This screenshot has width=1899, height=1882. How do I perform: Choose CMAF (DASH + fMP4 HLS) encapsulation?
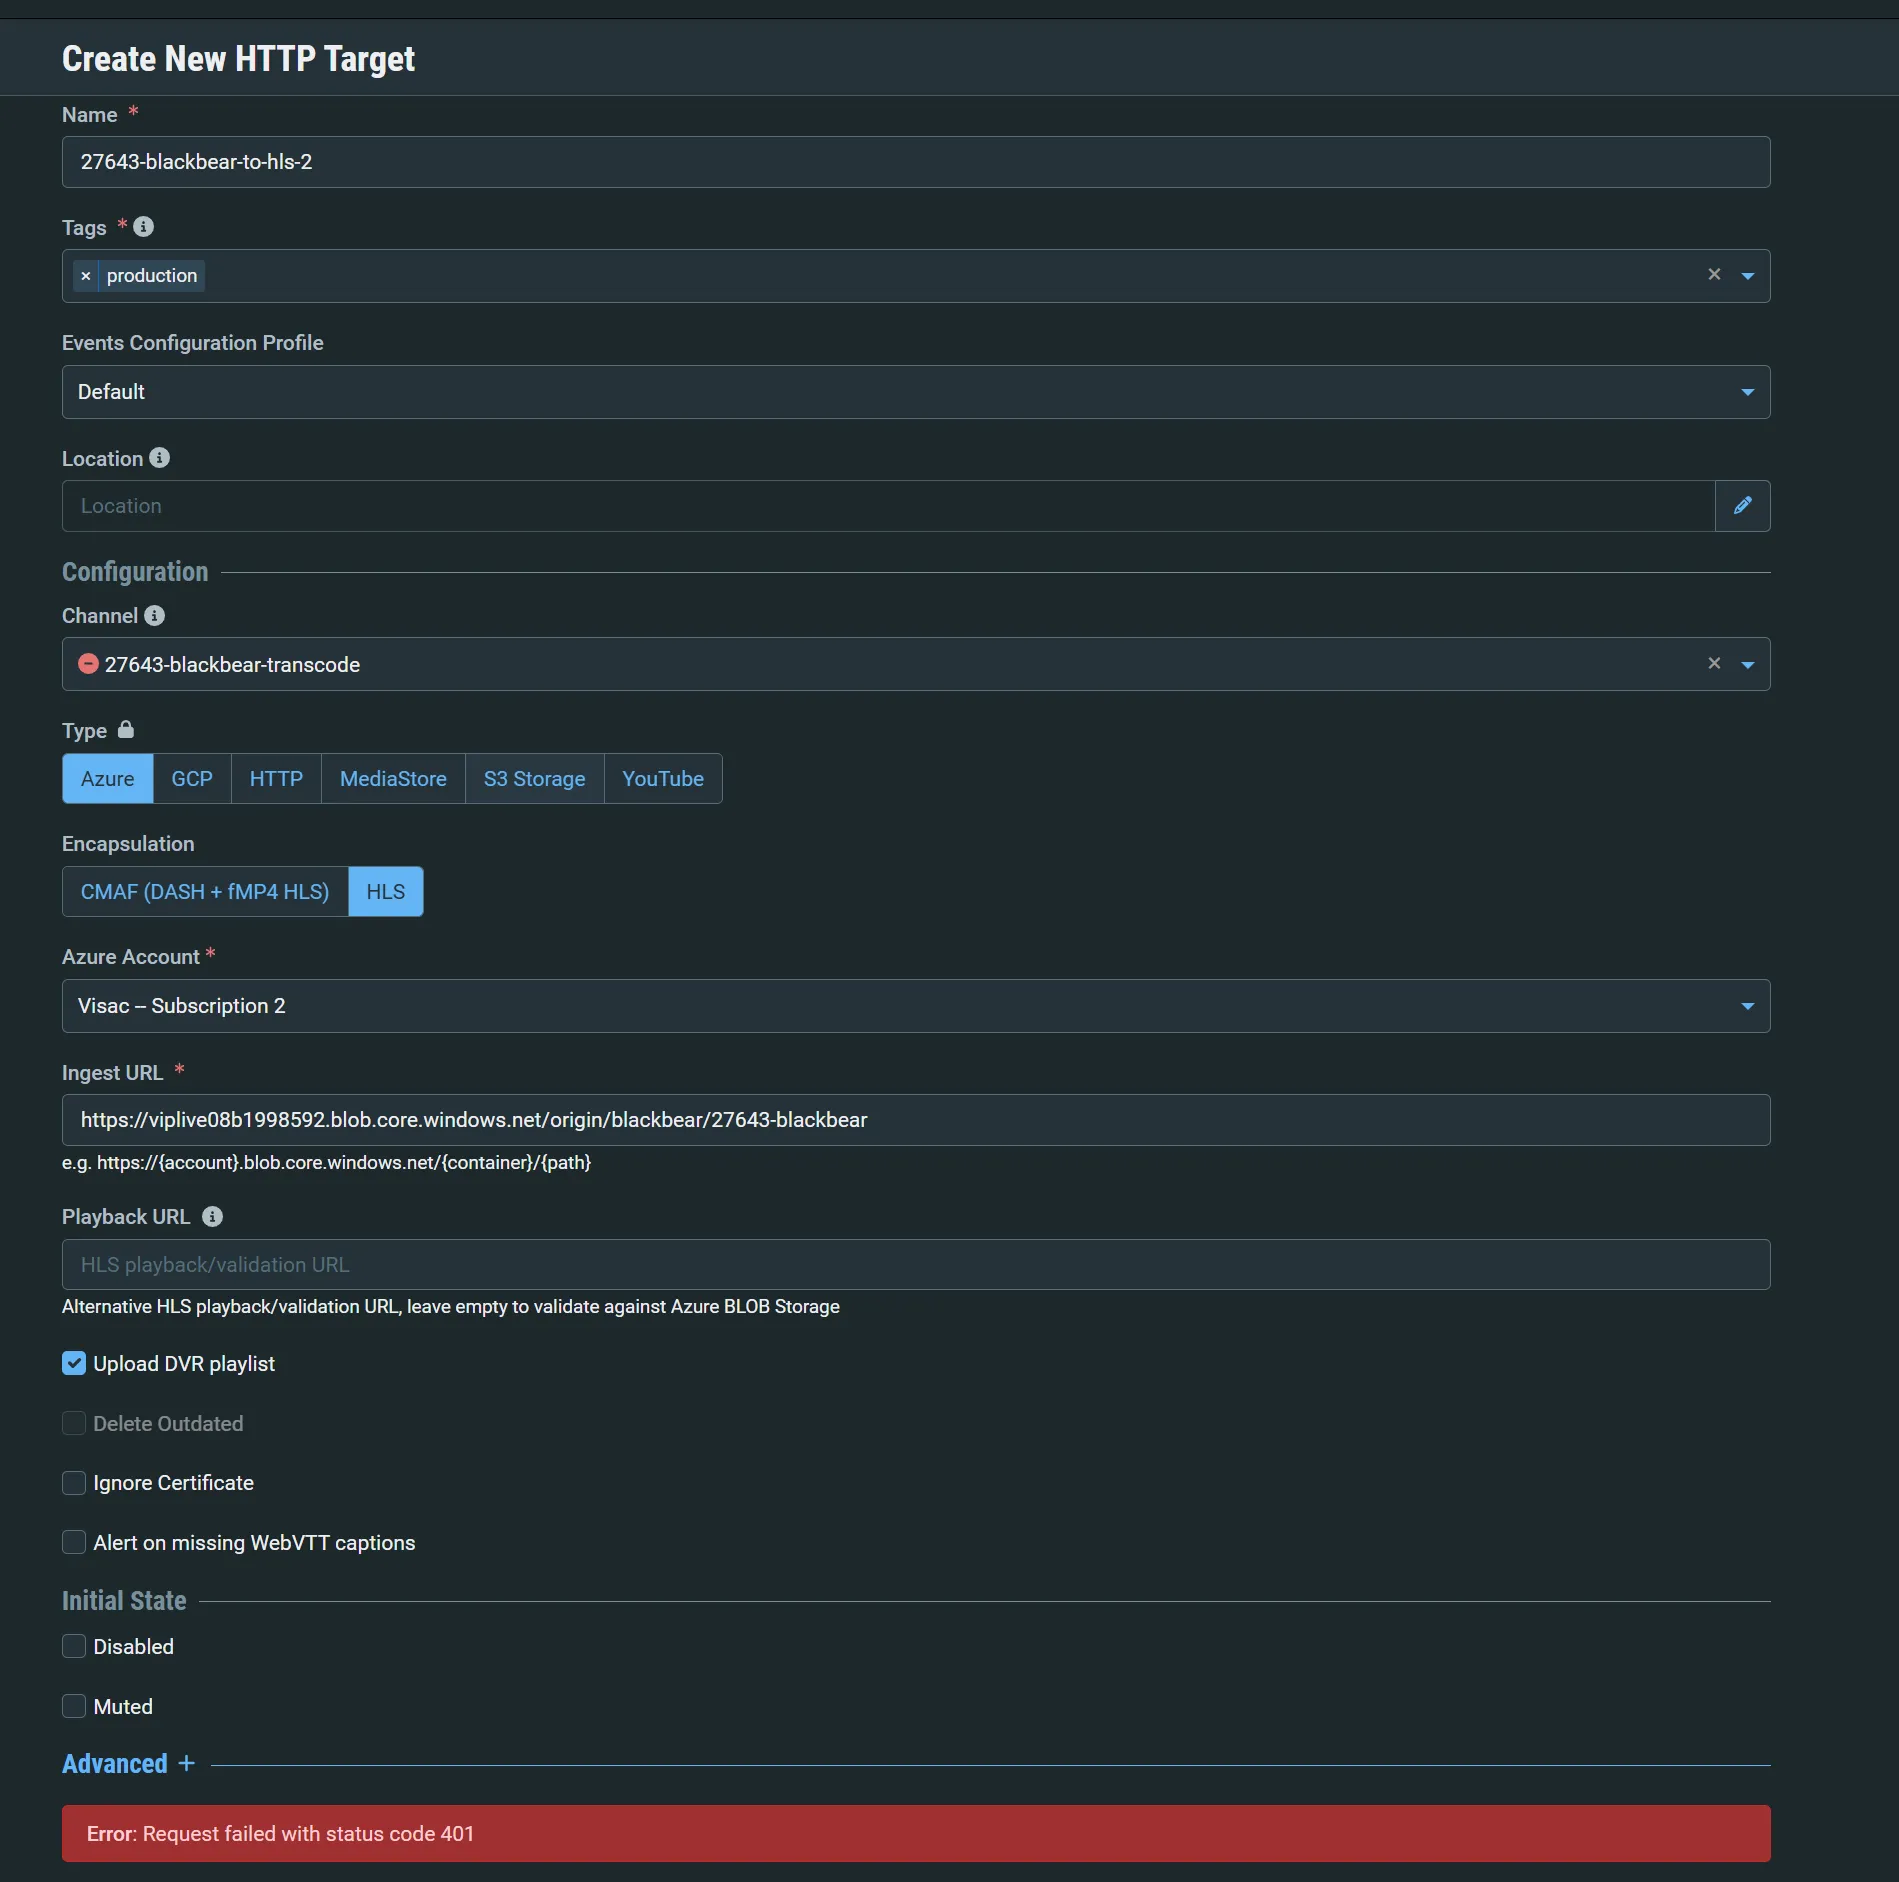click(205, 891)
